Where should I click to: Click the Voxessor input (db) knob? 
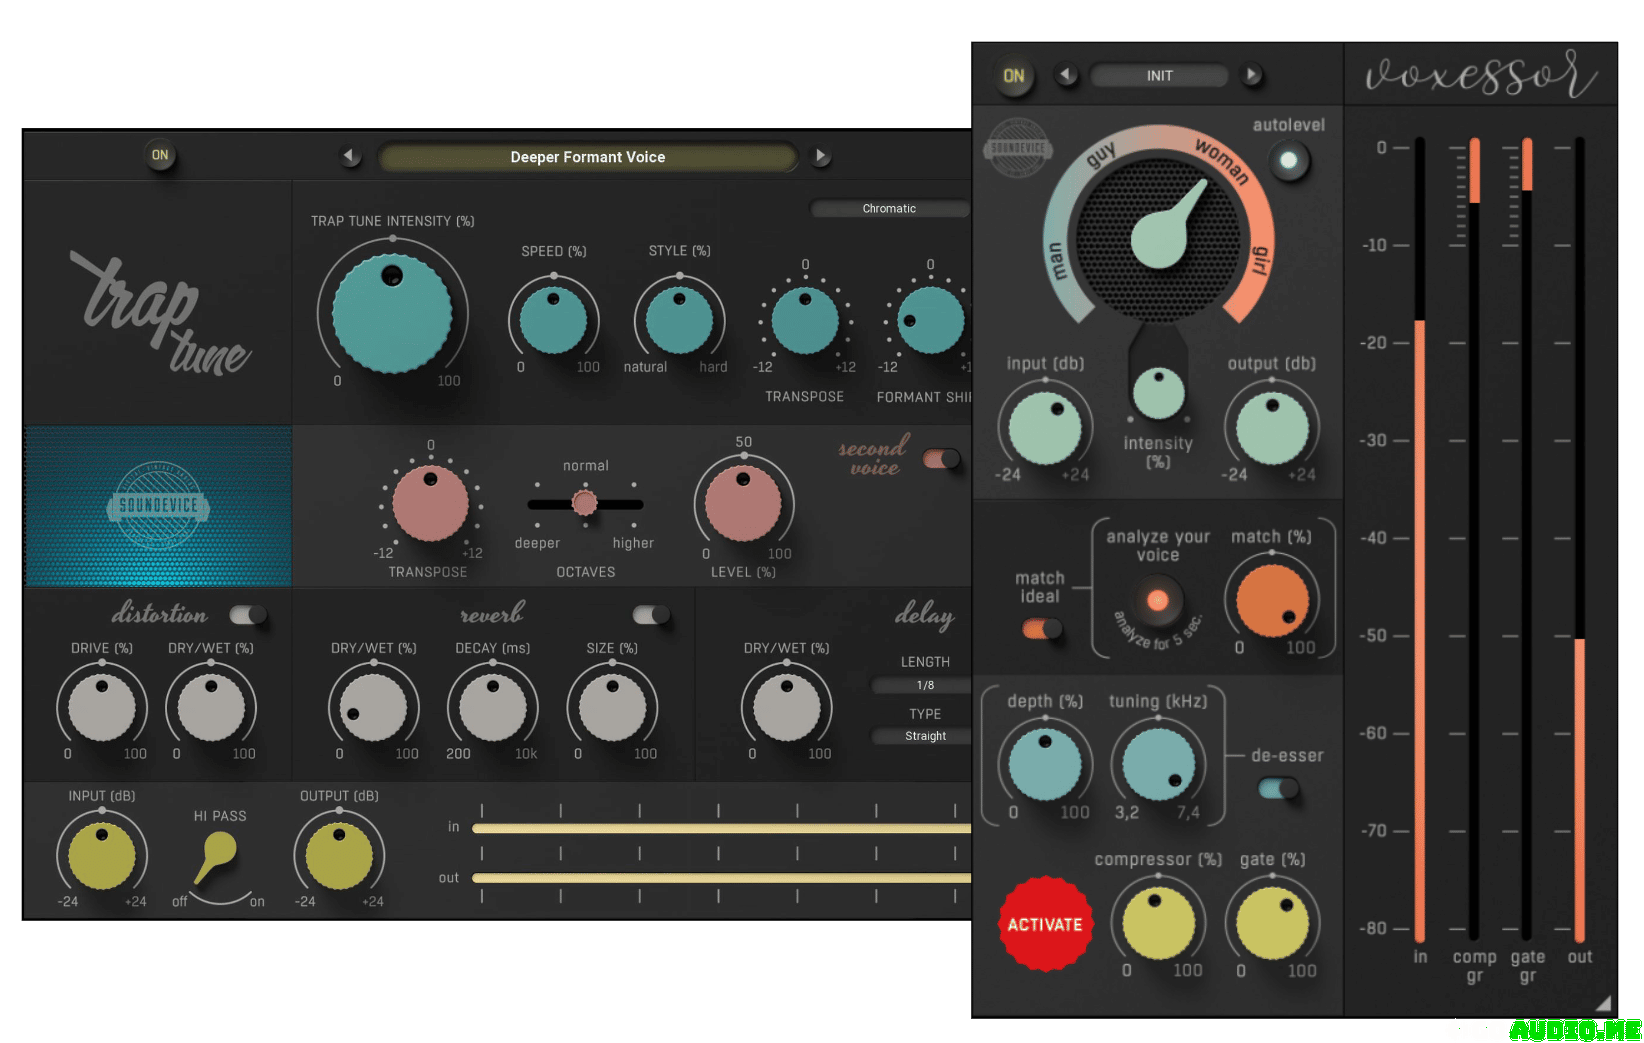1045,429
